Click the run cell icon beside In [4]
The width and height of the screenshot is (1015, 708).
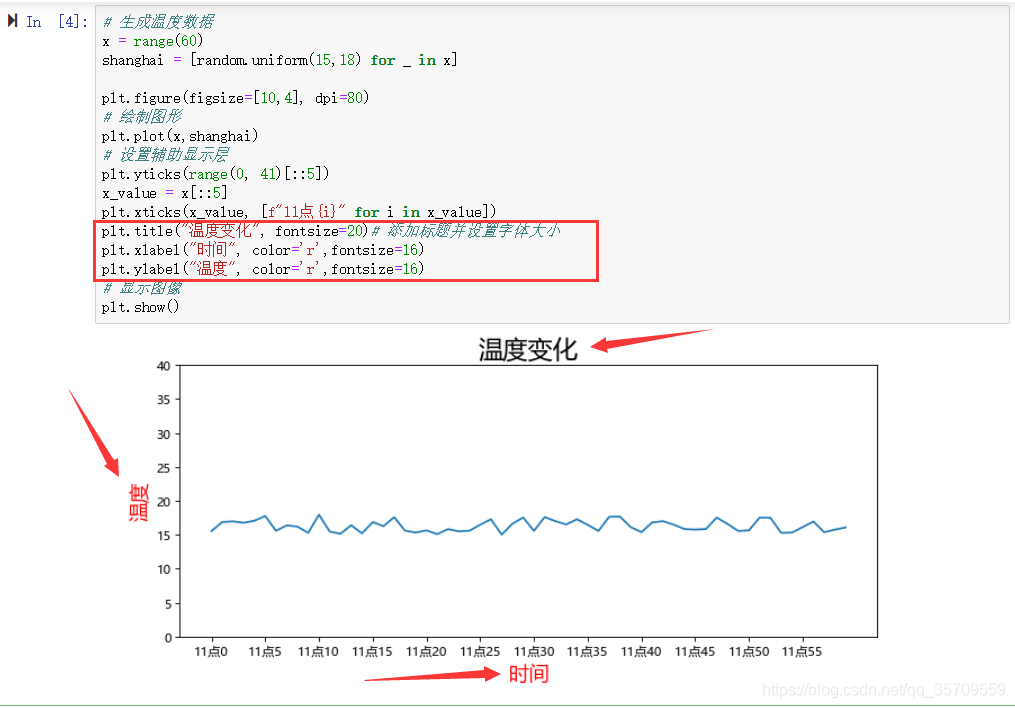coord(12,21)
